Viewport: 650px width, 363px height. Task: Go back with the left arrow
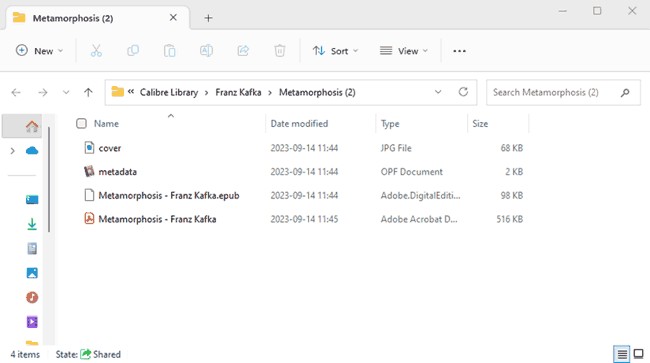coord(16,92)
